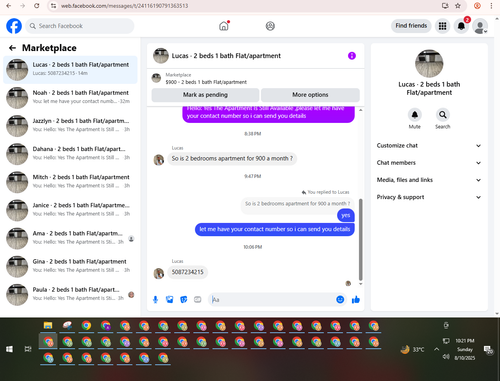Click browser back arrow
The image size is (500, 381).
pyautogui.click(x=9, y=6)
